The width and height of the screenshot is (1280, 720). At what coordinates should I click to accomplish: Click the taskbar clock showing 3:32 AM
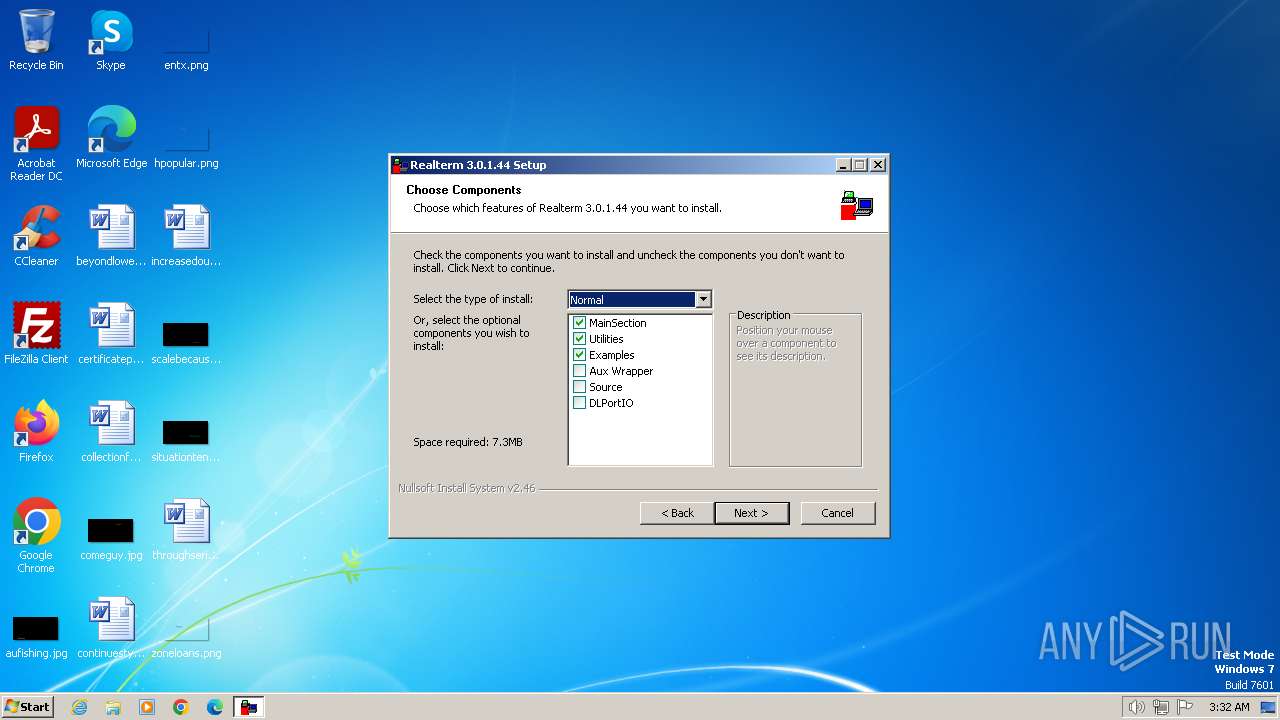point(1229,707)
